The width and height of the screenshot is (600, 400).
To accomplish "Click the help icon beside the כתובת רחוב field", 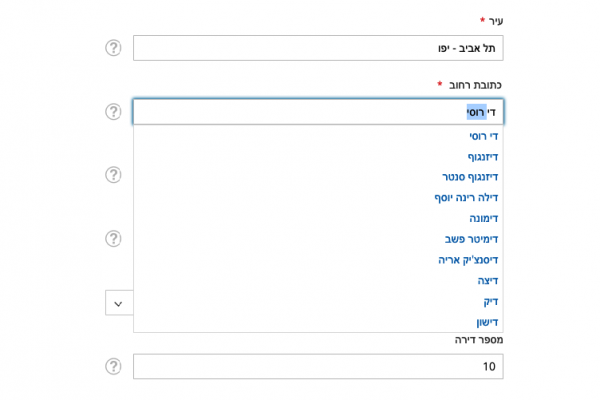I will (x=114, y=111).
